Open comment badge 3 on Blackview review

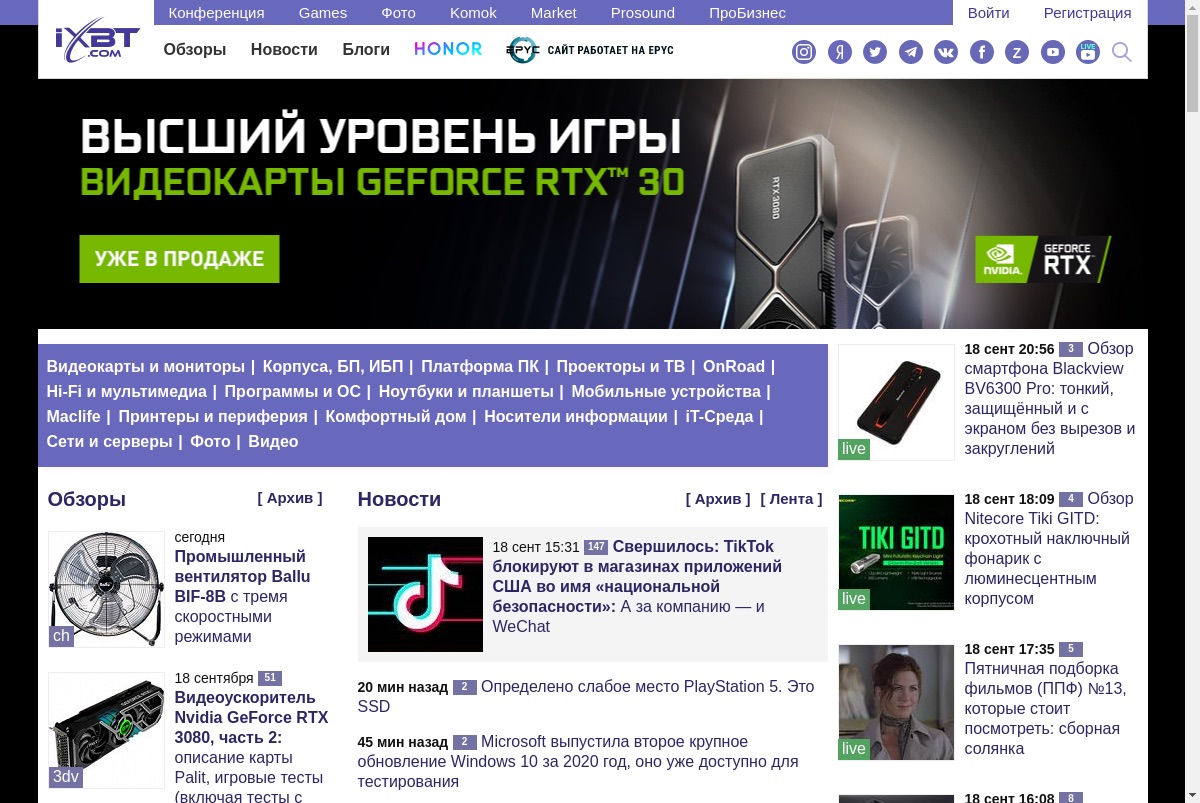click(x=1071, y=349)
